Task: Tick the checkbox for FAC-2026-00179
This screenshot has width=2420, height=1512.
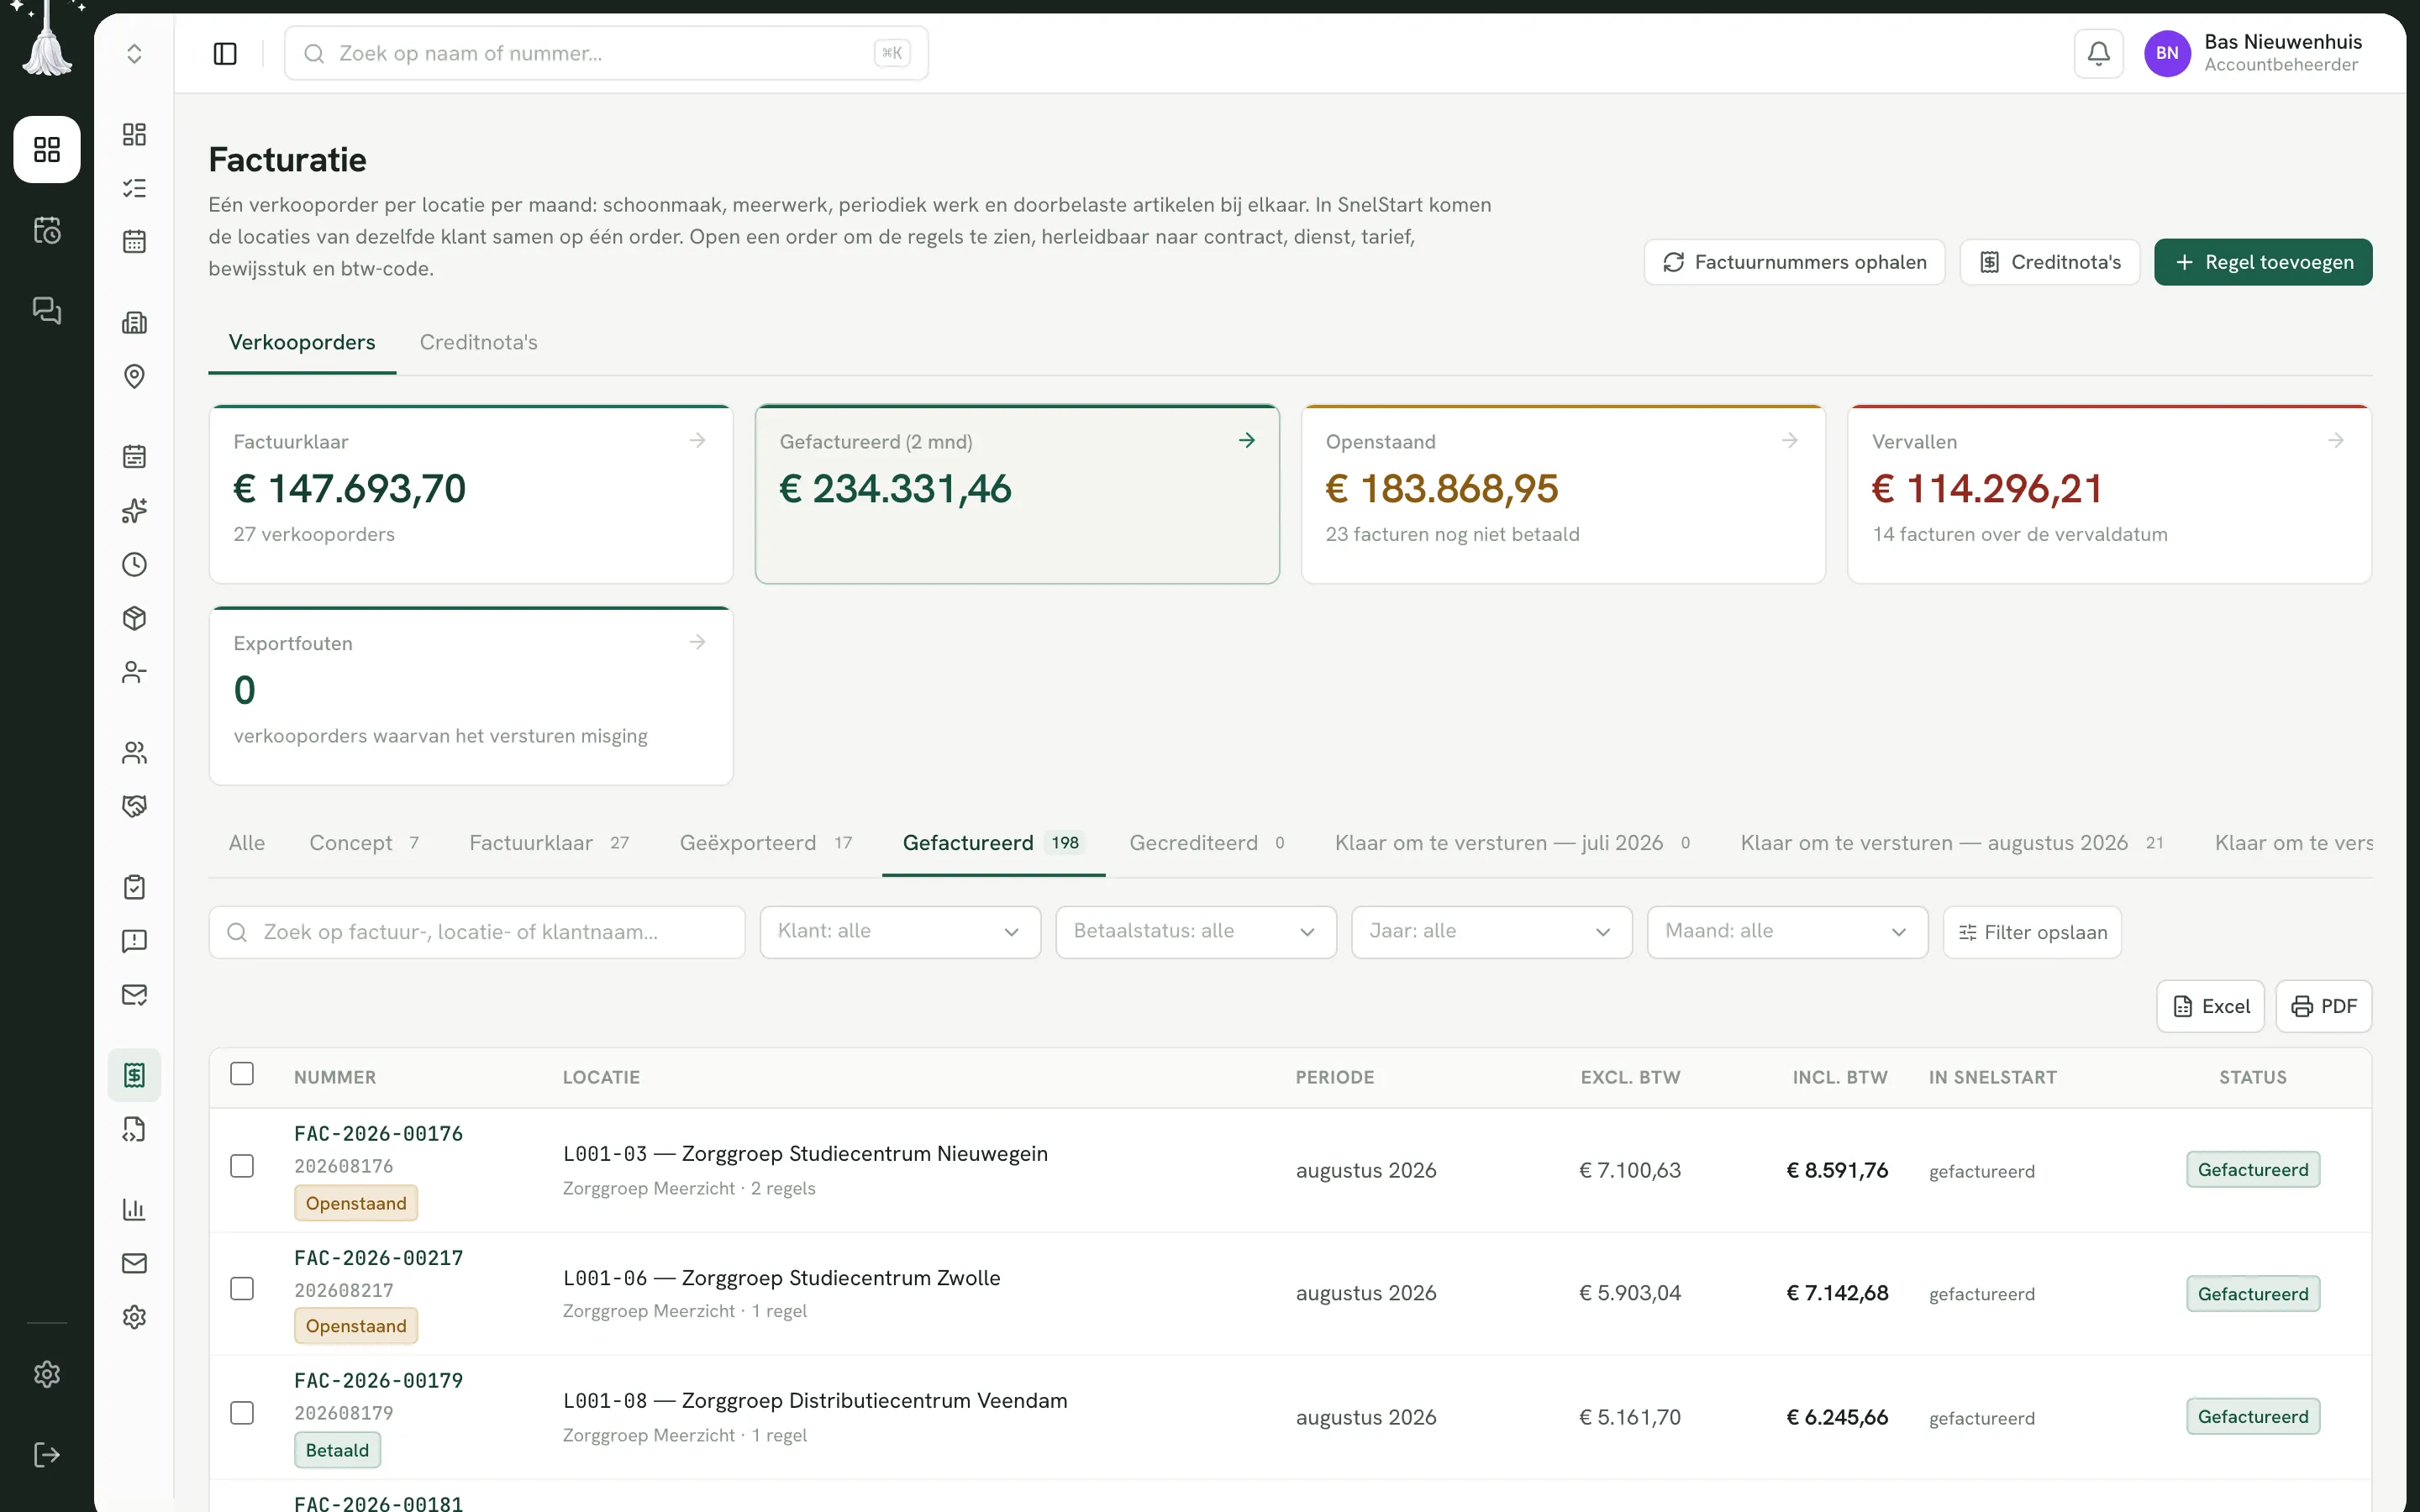Action: pos(242,1413)
